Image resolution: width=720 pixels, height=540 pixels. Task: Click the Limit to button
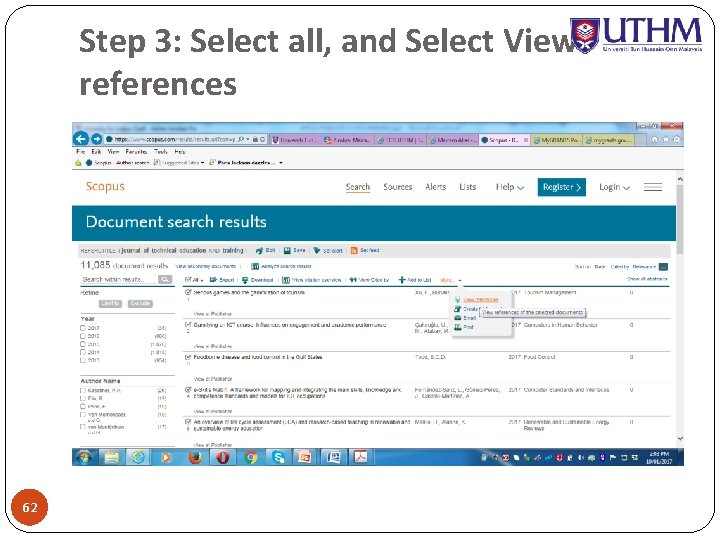110,304
